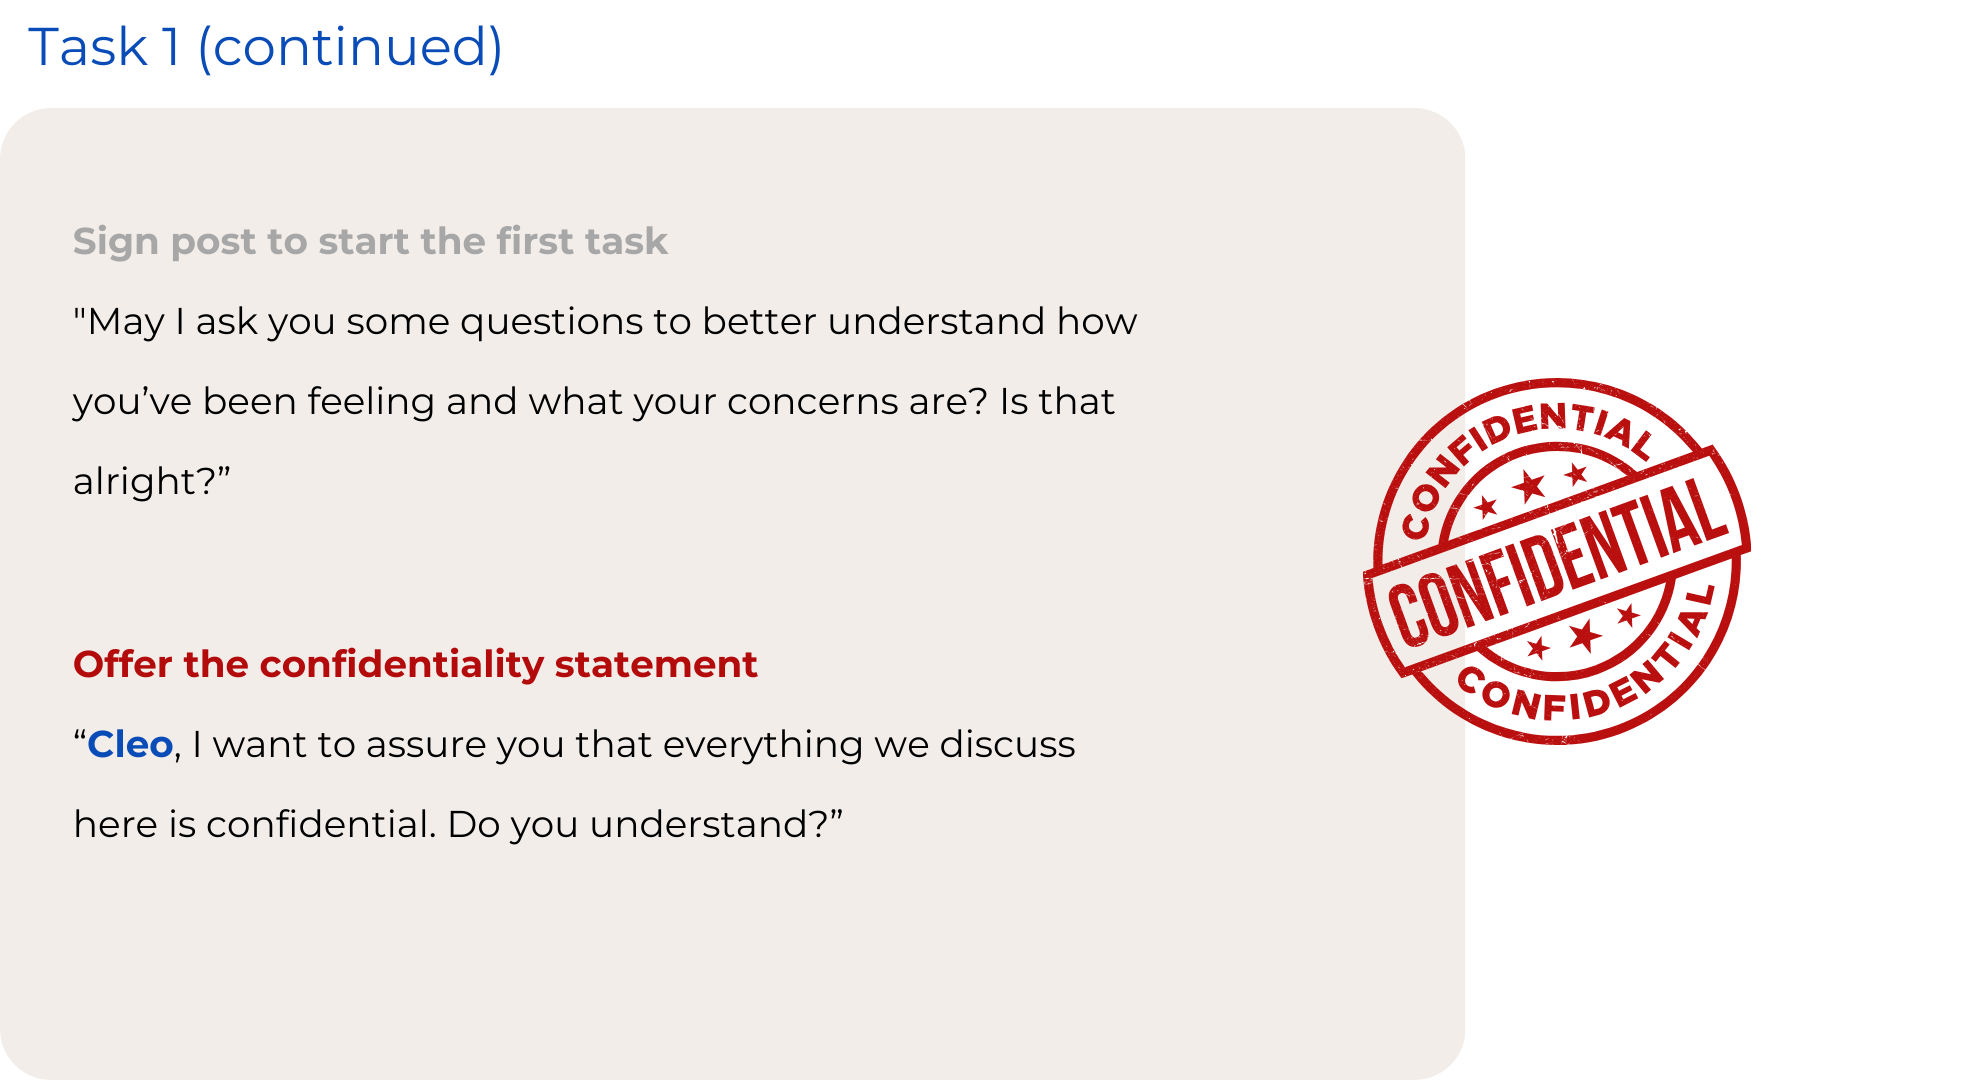Image resolution: width=1980 pixels, height=1080 pixels.
Task: Click the line 'here is confidential. Do you understand?'
Action: [458, 825]
